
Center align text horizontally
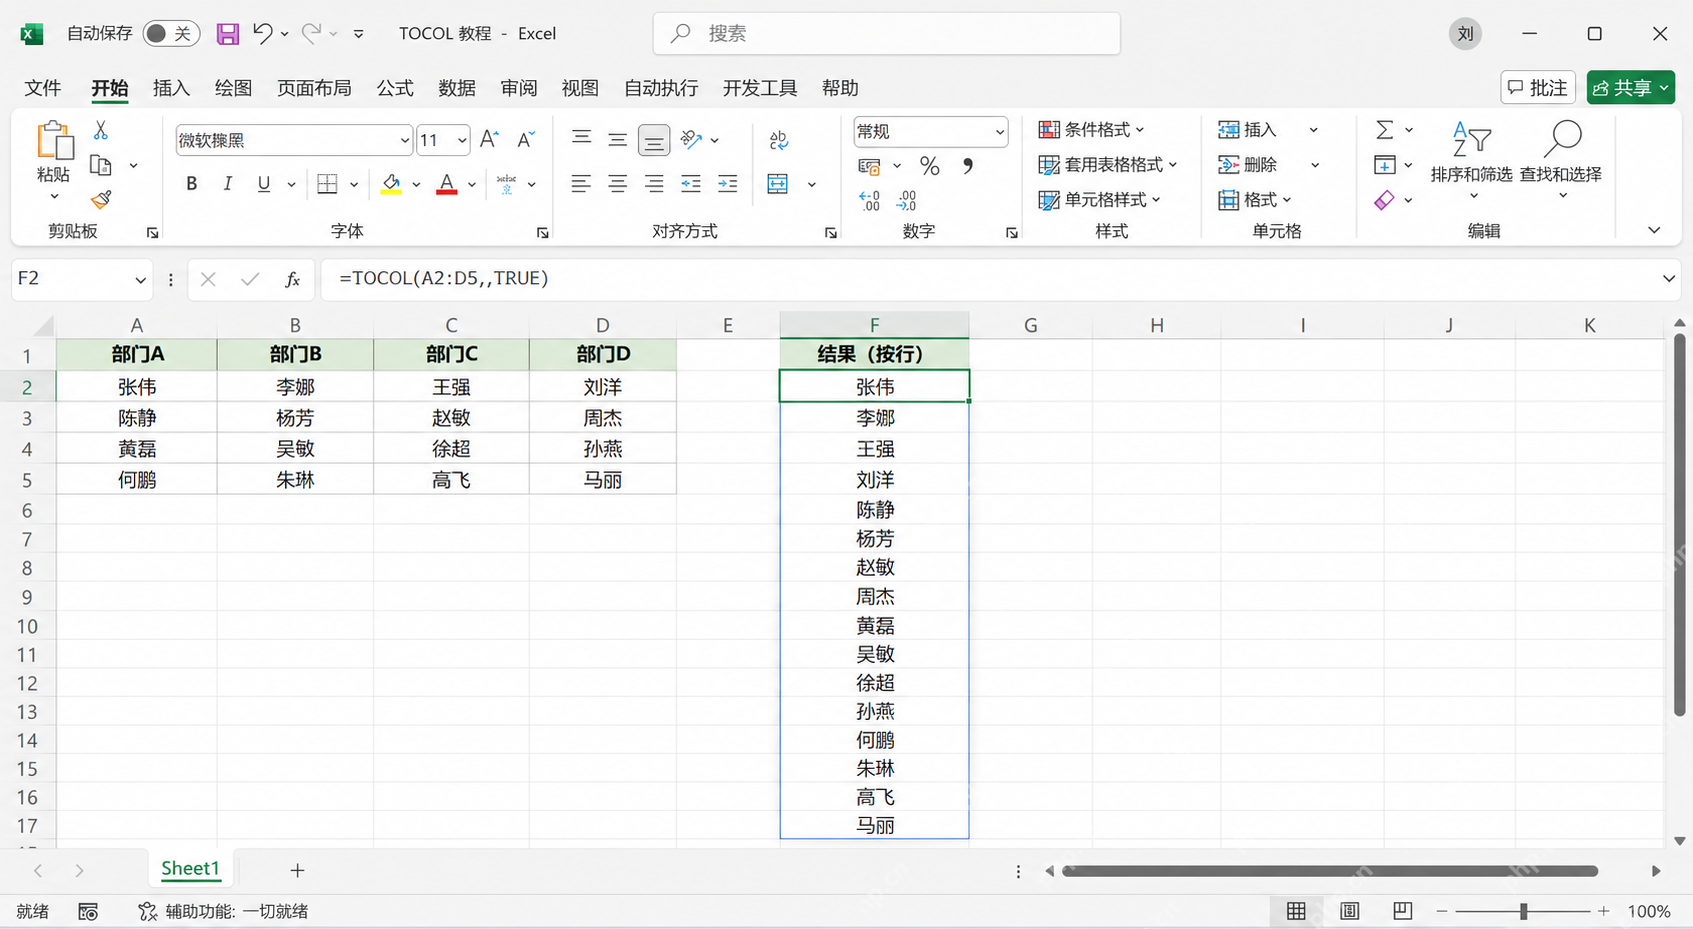tap(617, 183)
